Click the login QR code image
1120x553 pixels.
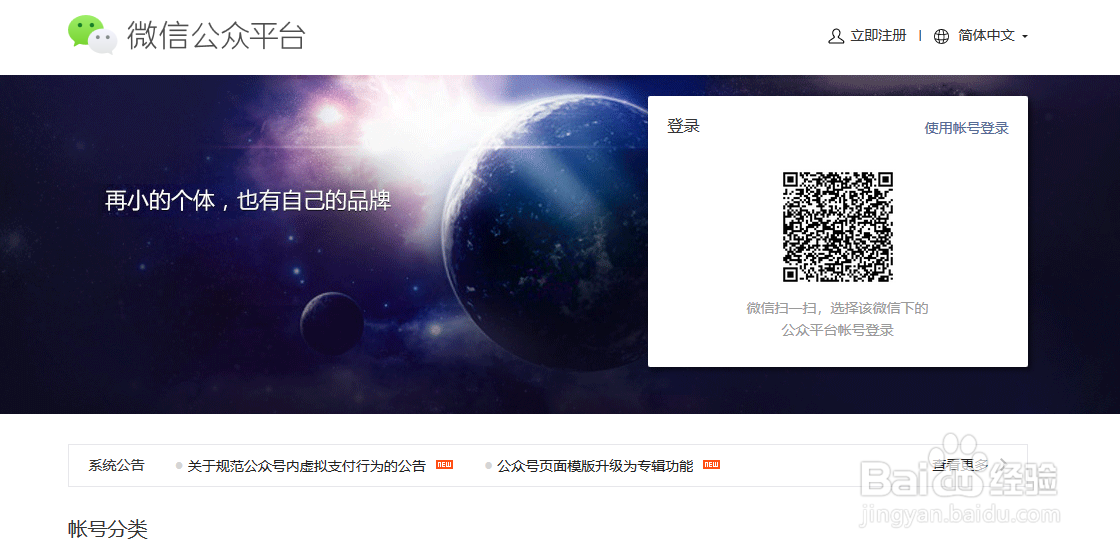tap(838, 226)
